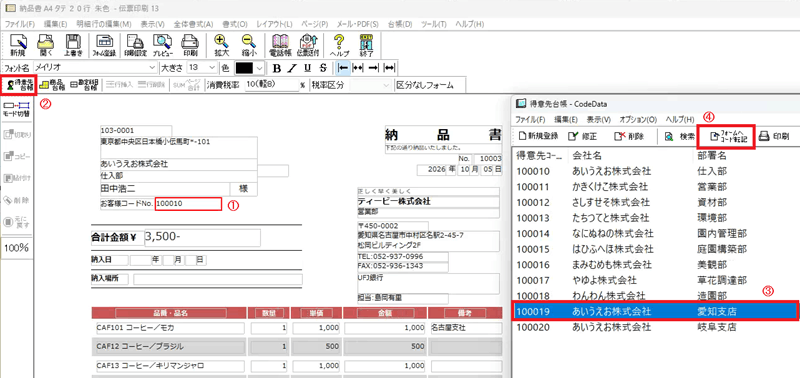The image size is (800, 378).
Task: Open ヘルプ question mark icon
Action: 339,45
